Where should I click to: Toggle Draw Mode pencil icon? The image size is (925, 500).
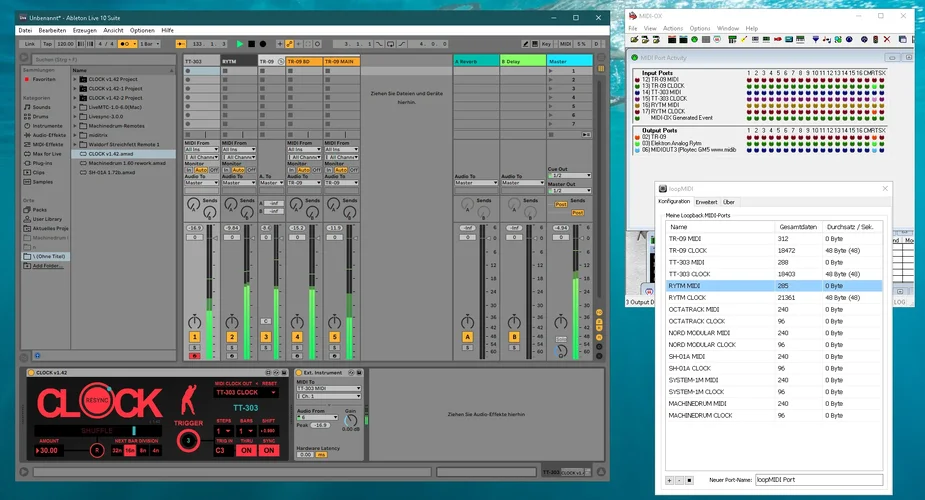[525, 44]
